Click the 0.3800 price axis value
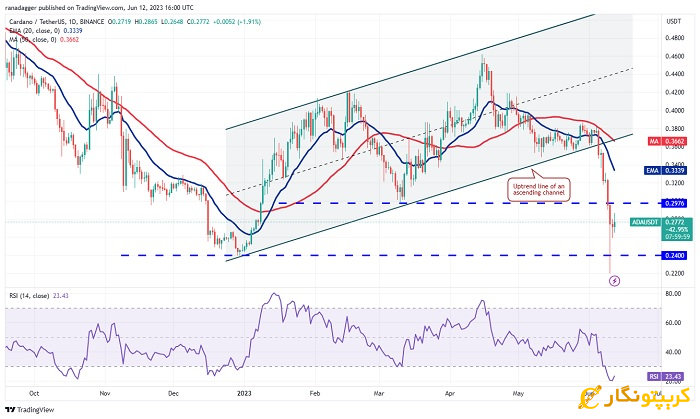 tap(674, 129)
